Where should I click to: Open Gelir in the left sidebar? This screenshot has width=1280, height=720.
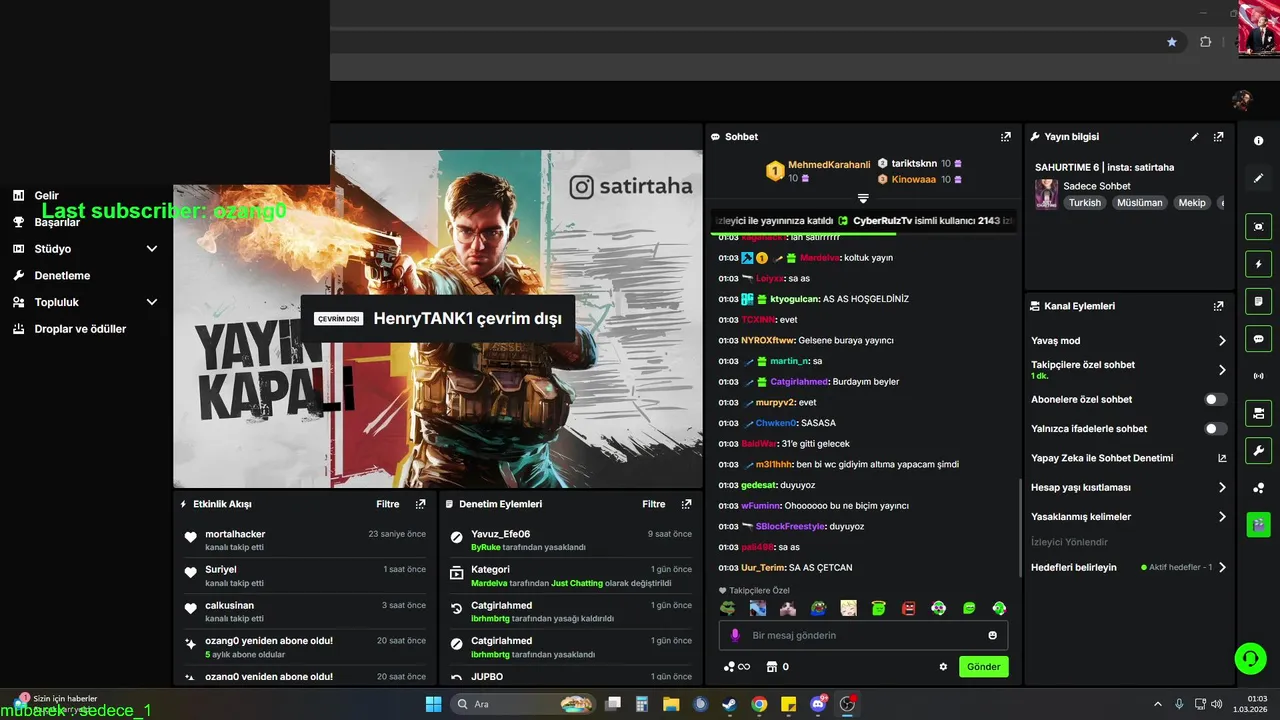(x=46, y=196)
